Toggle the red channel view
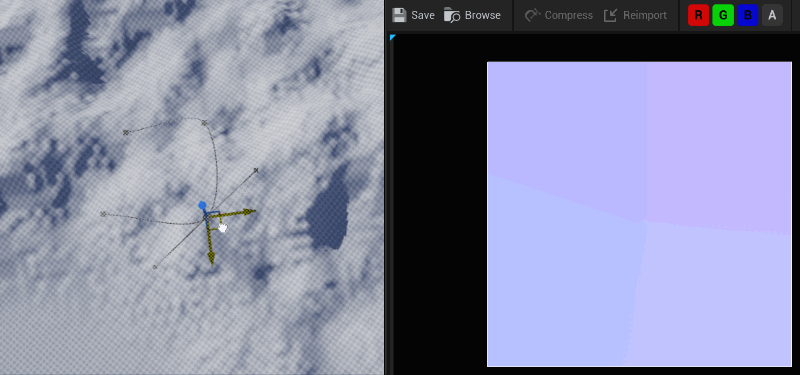The height and width of the screenshot is (375, 800). pyautogui.click(x=698, y=15)
